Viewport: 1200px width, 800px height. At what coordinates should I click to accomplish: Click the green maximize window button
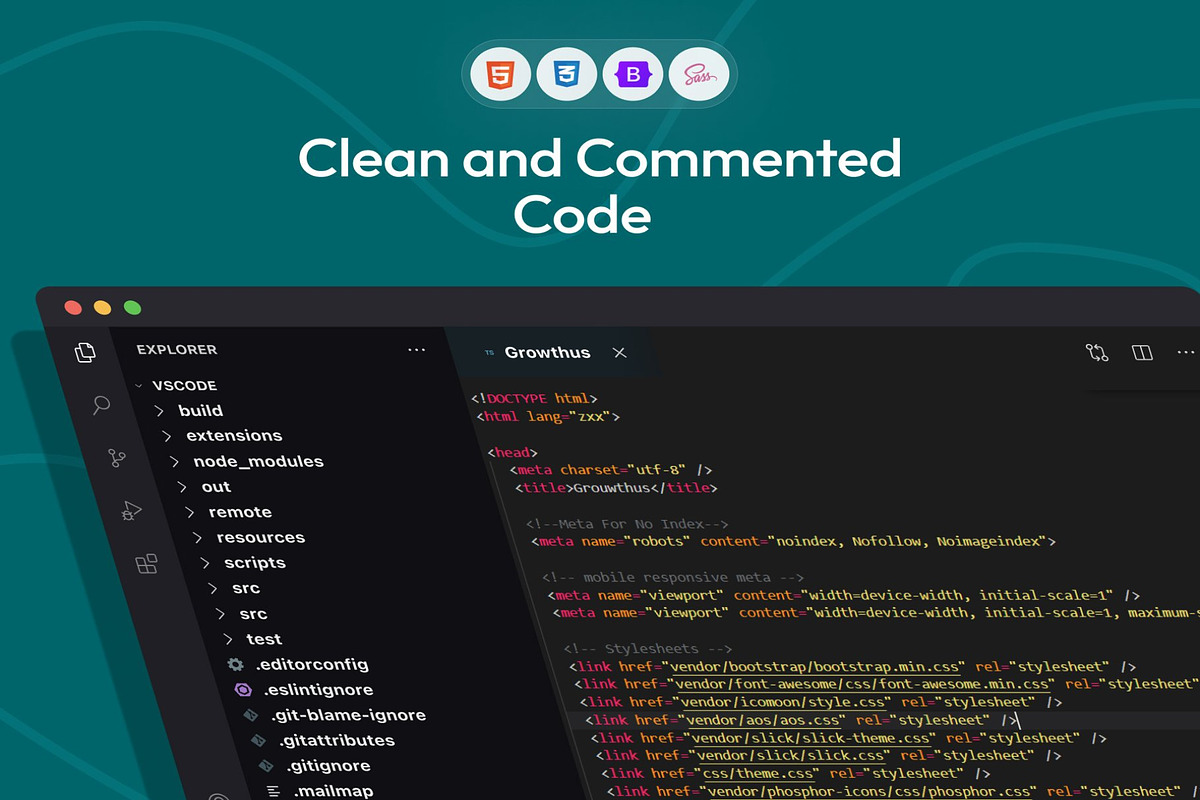pos(132,307)
